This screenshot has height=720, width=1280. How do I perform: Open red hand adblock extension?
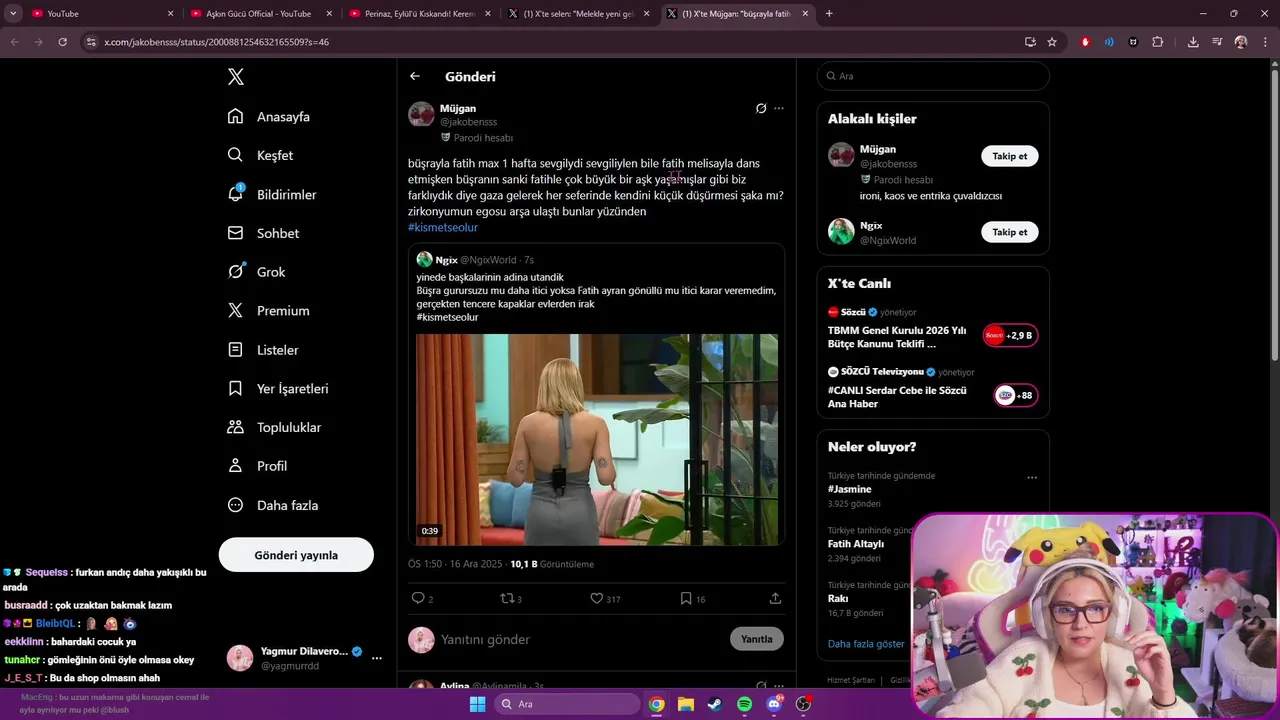1085,42
